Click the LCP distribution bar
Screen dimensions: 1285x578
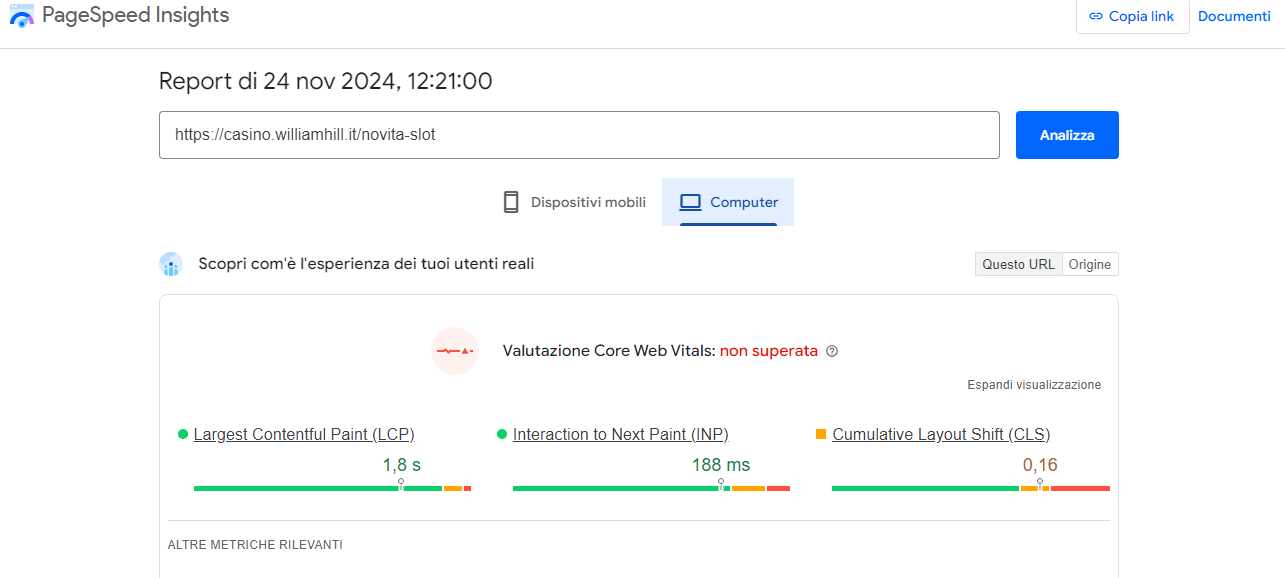click(332, 488)
